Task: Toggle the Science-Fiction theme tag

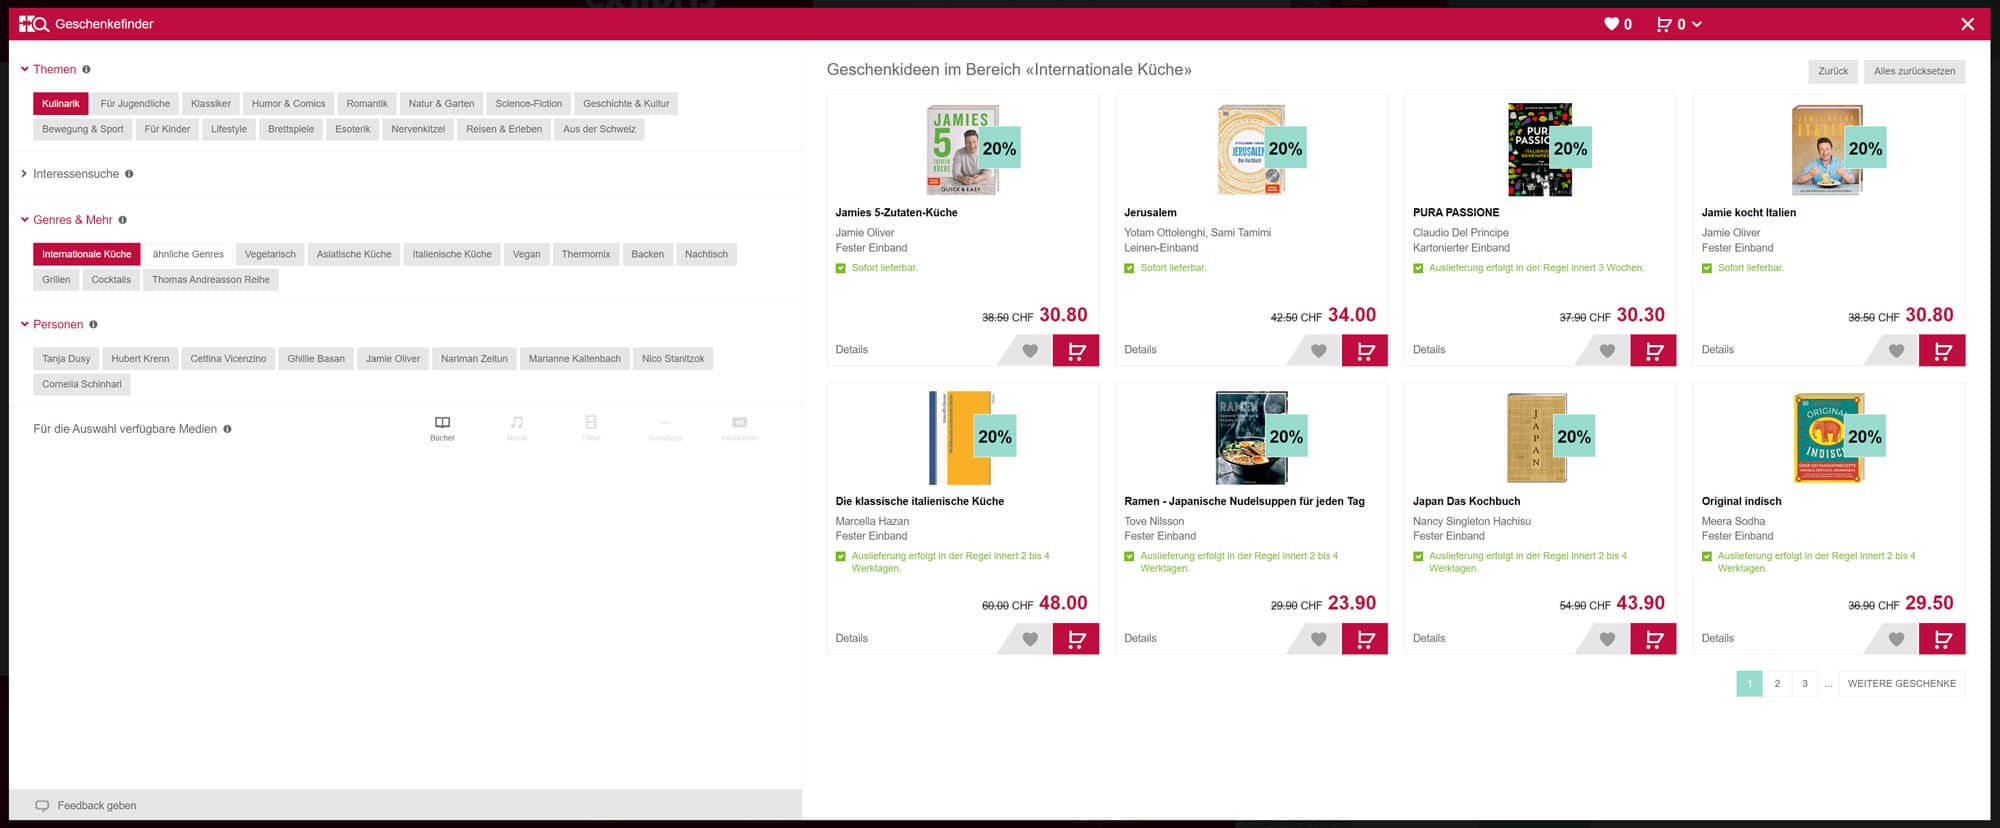Action: 529,104
